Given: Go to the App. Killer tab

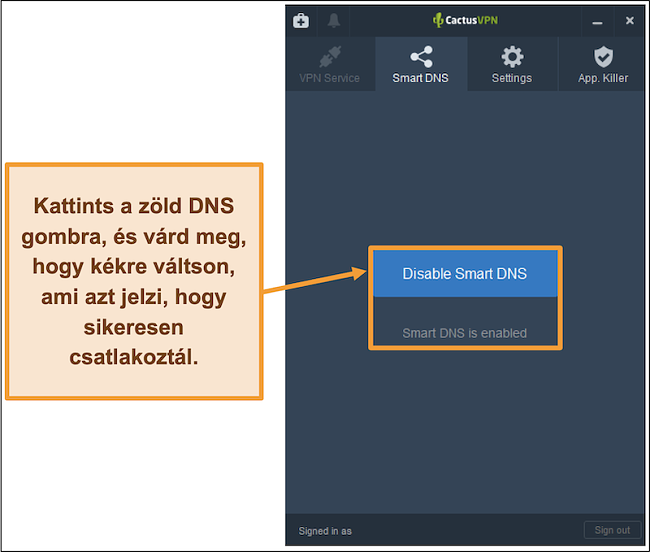Looking at the screenshot, I should coord(603,64).
